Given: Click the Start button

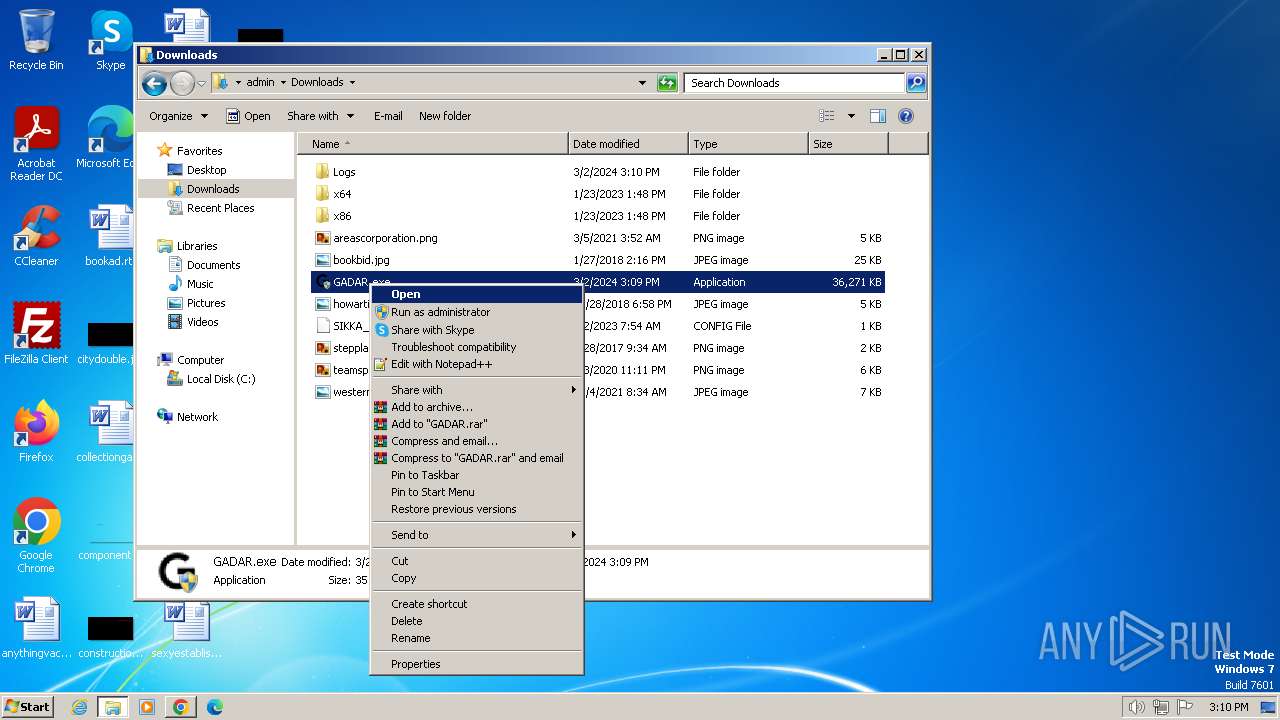Looking at the screenshot, I should point(28,707).
